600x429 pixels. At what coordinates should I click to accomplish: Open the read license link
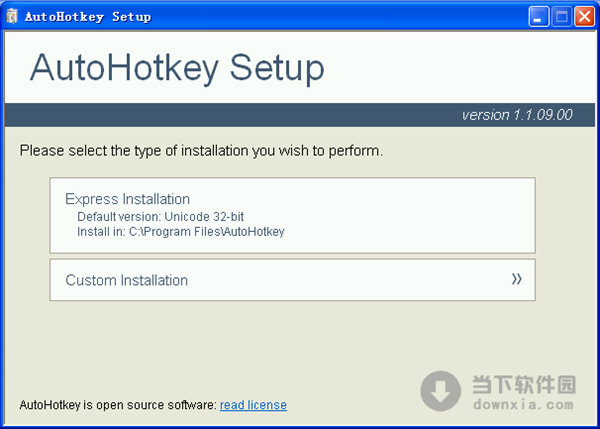pos(253,405)
